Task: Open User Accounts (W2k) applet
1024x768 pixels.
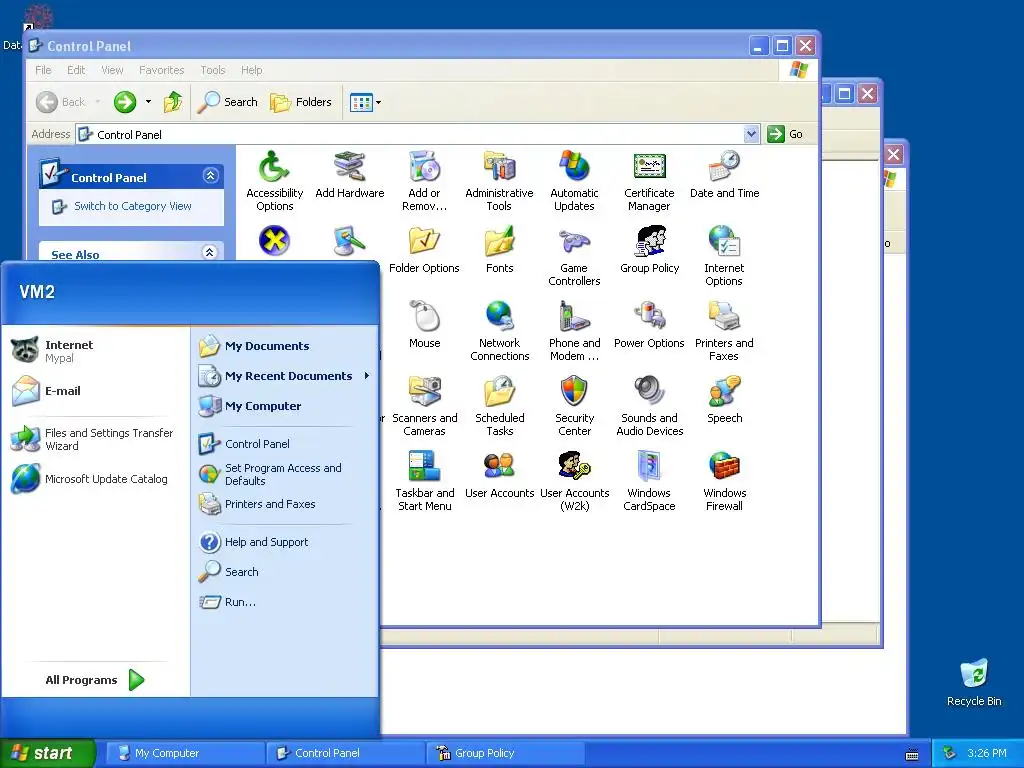Action: coord(574,481)
